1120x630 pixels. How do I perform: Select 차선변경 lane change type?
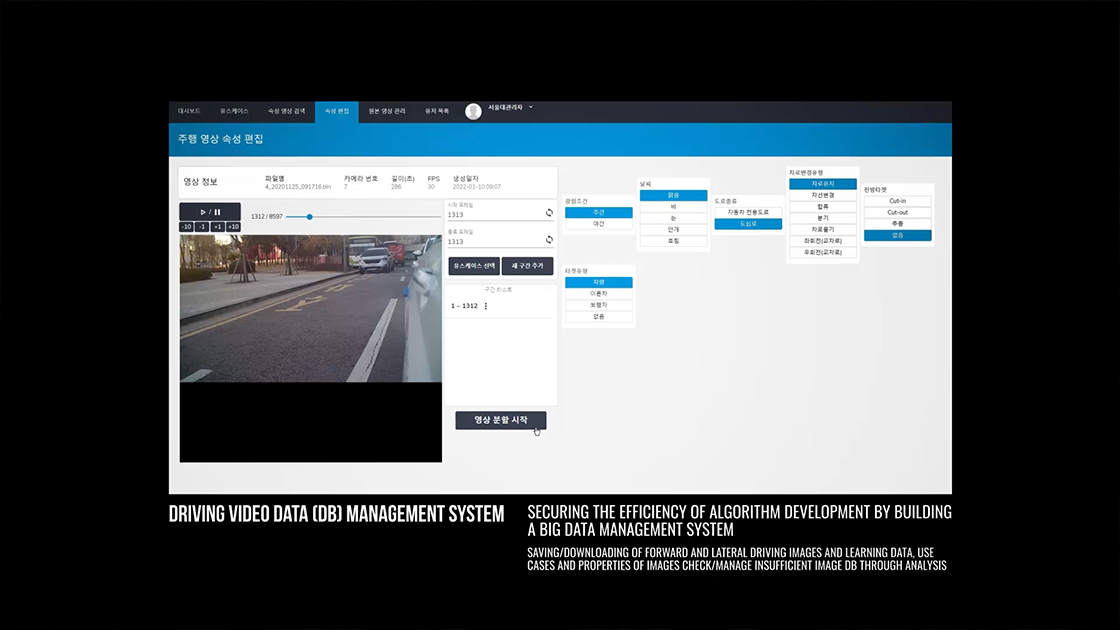(823, 195)
